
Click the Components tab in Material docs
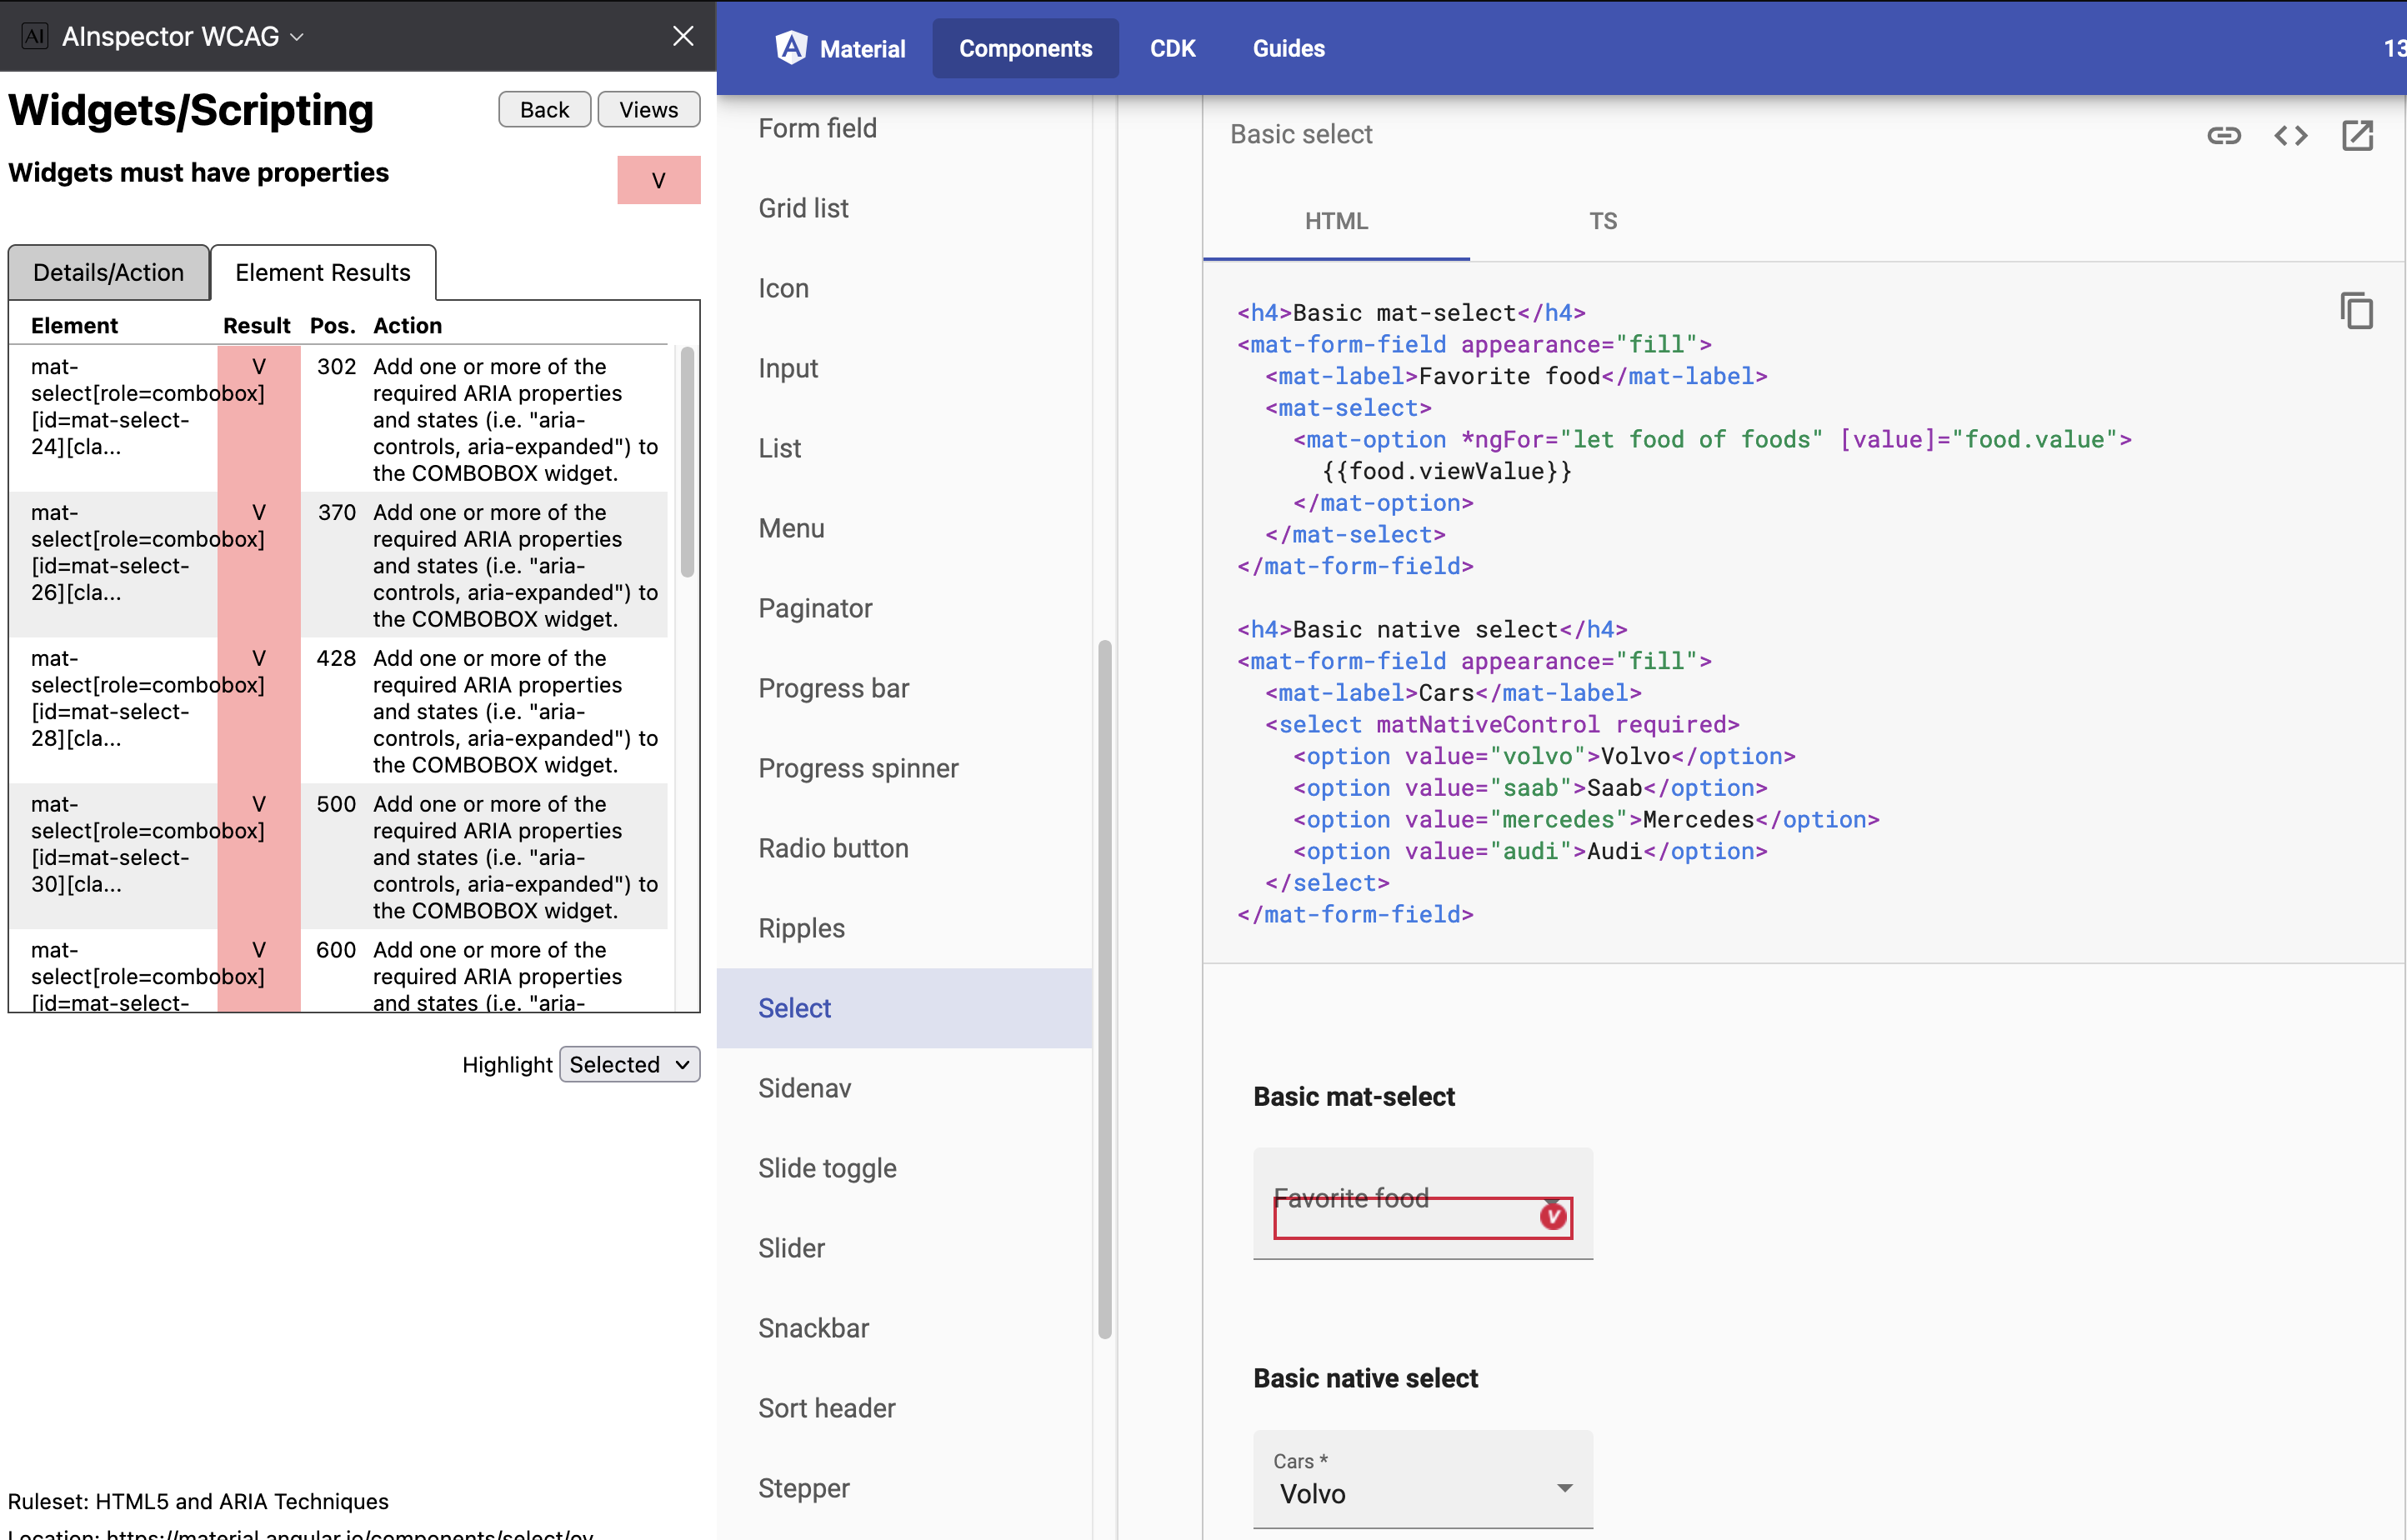coord(1024,47)
